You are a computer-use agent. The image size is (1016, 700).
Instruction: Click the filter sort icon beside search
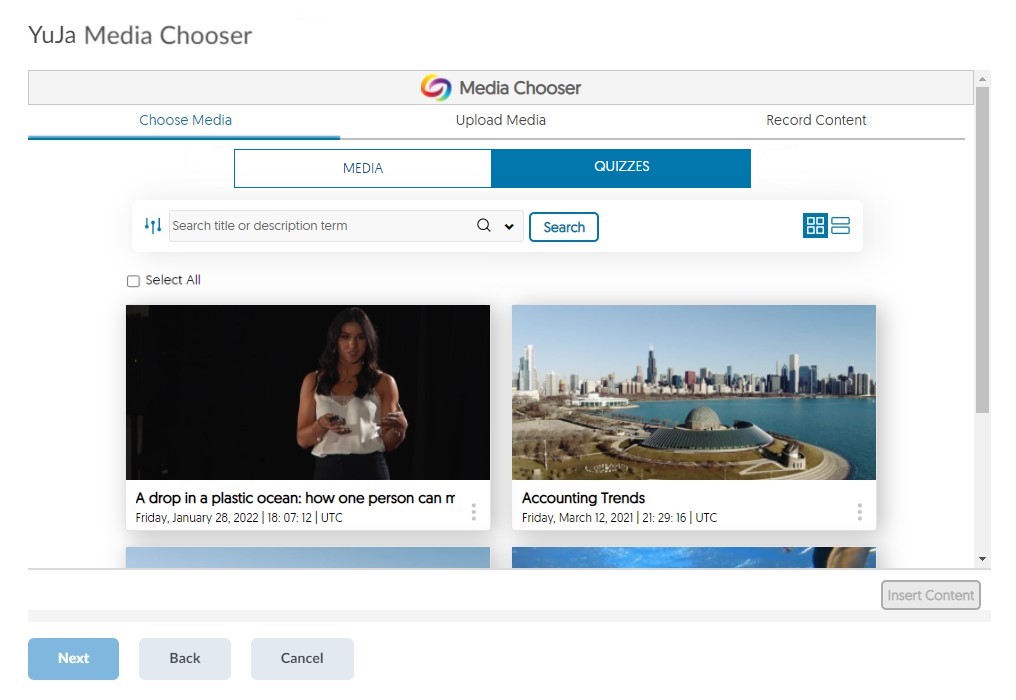coord(152,226)
